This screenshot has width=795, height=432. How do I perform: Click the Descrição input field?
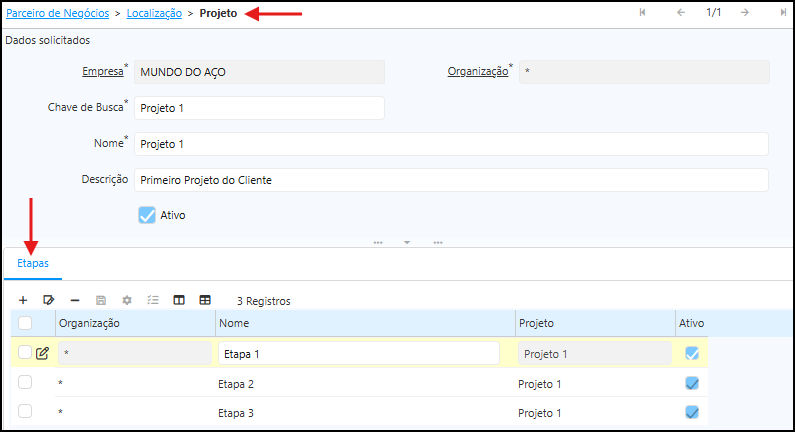[x=450, y=180]
